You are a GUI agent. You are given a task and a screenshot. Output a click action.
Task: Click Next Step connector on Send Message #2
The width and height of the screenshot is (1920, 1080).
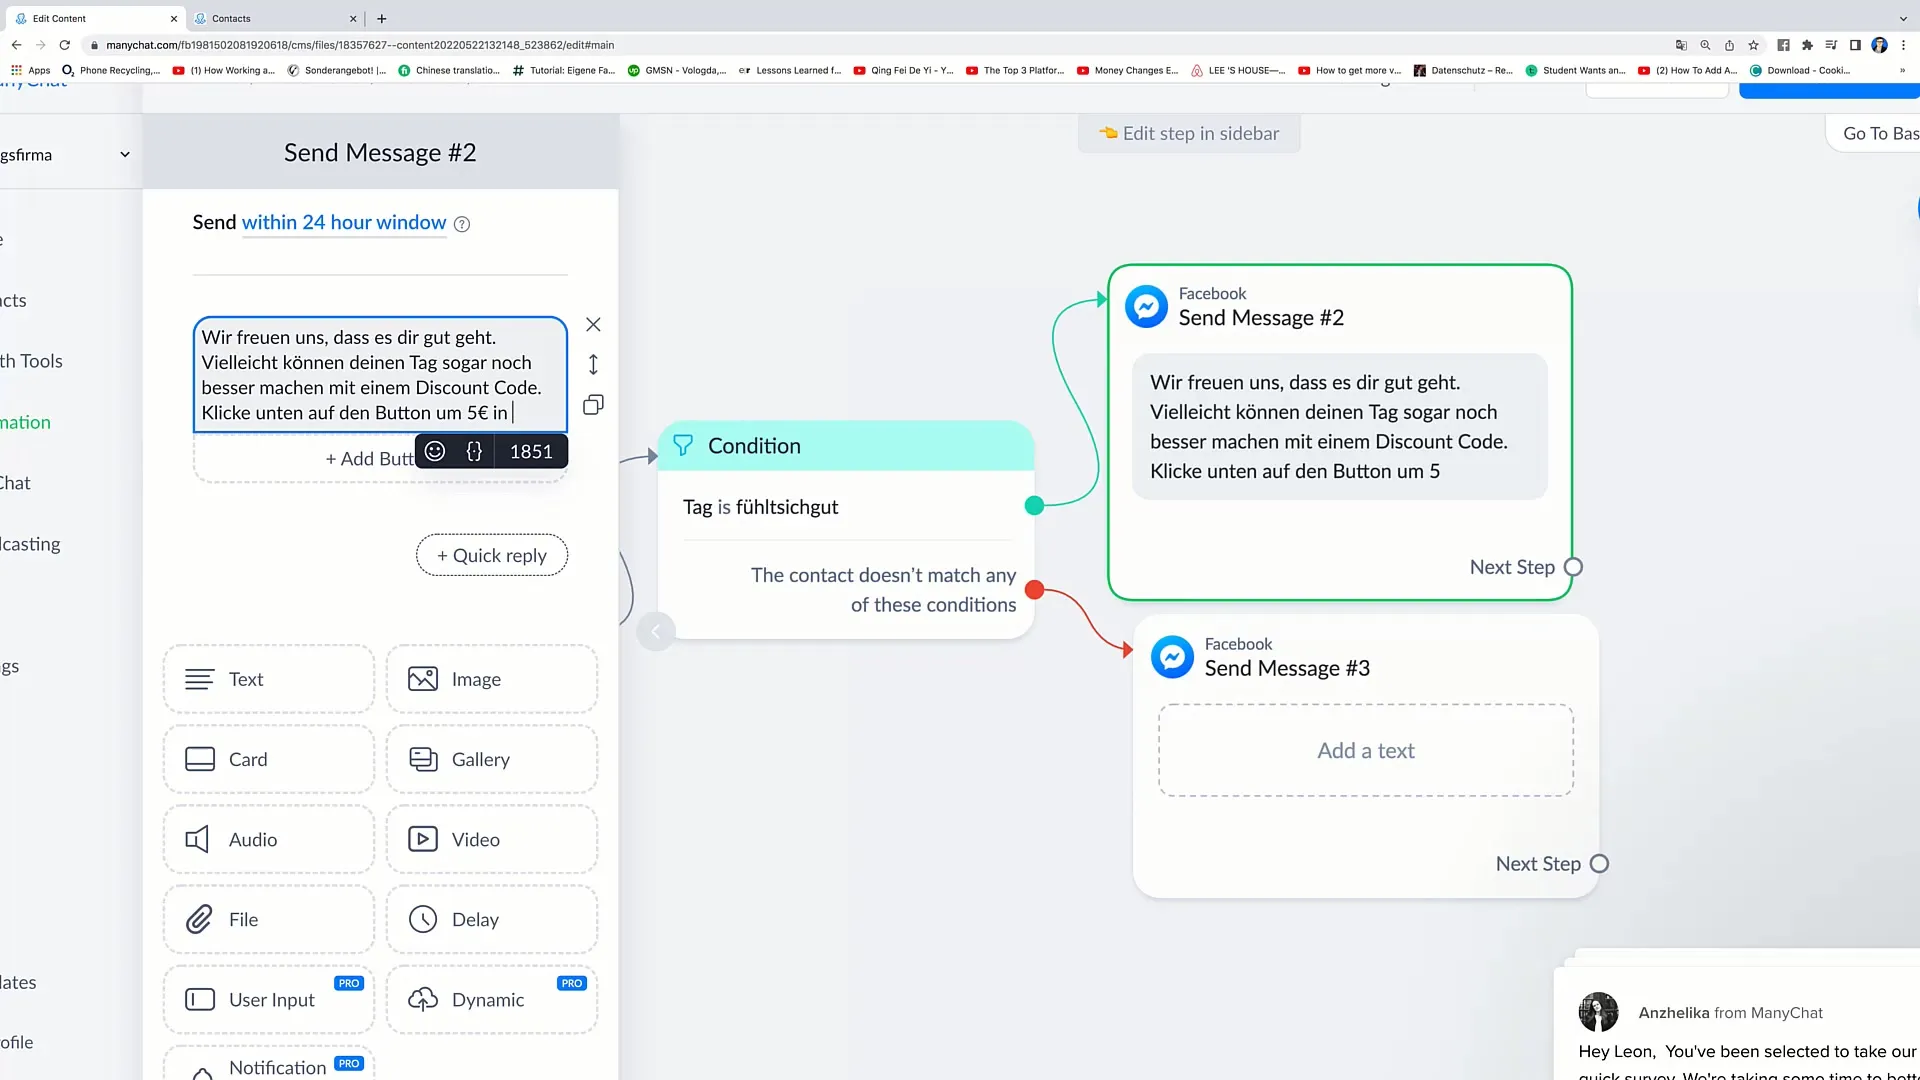[x=1573, y=567]
